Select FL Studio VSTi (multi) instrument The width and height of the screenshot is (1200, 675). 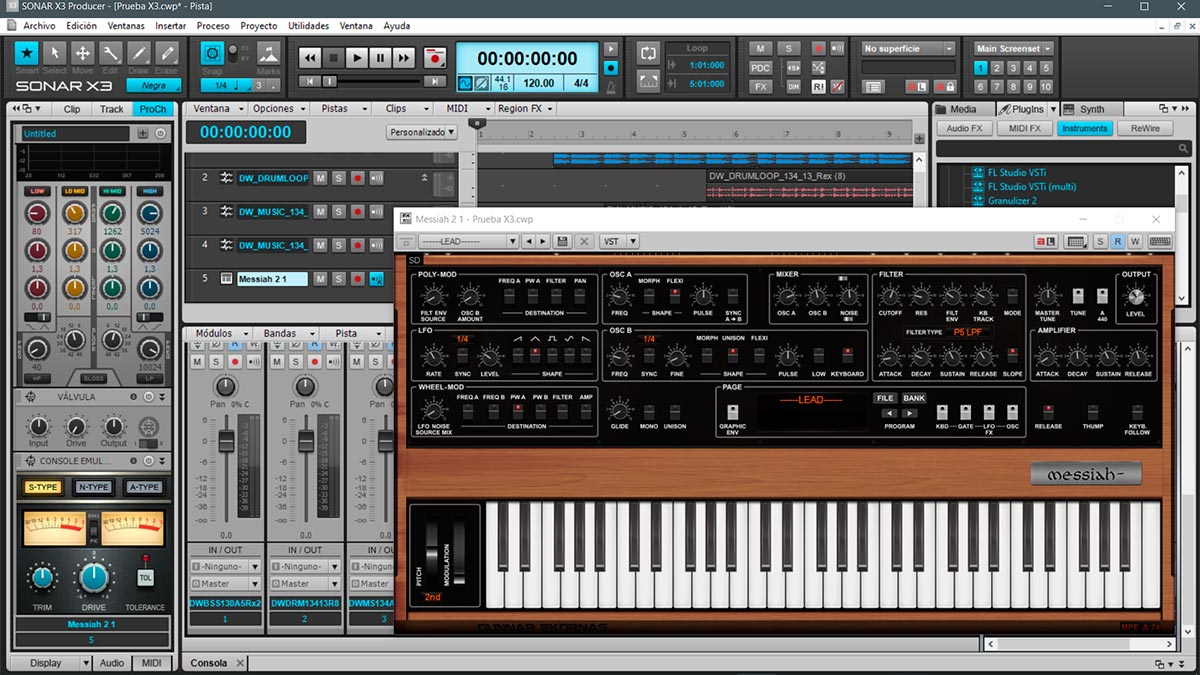point(1032,187)
